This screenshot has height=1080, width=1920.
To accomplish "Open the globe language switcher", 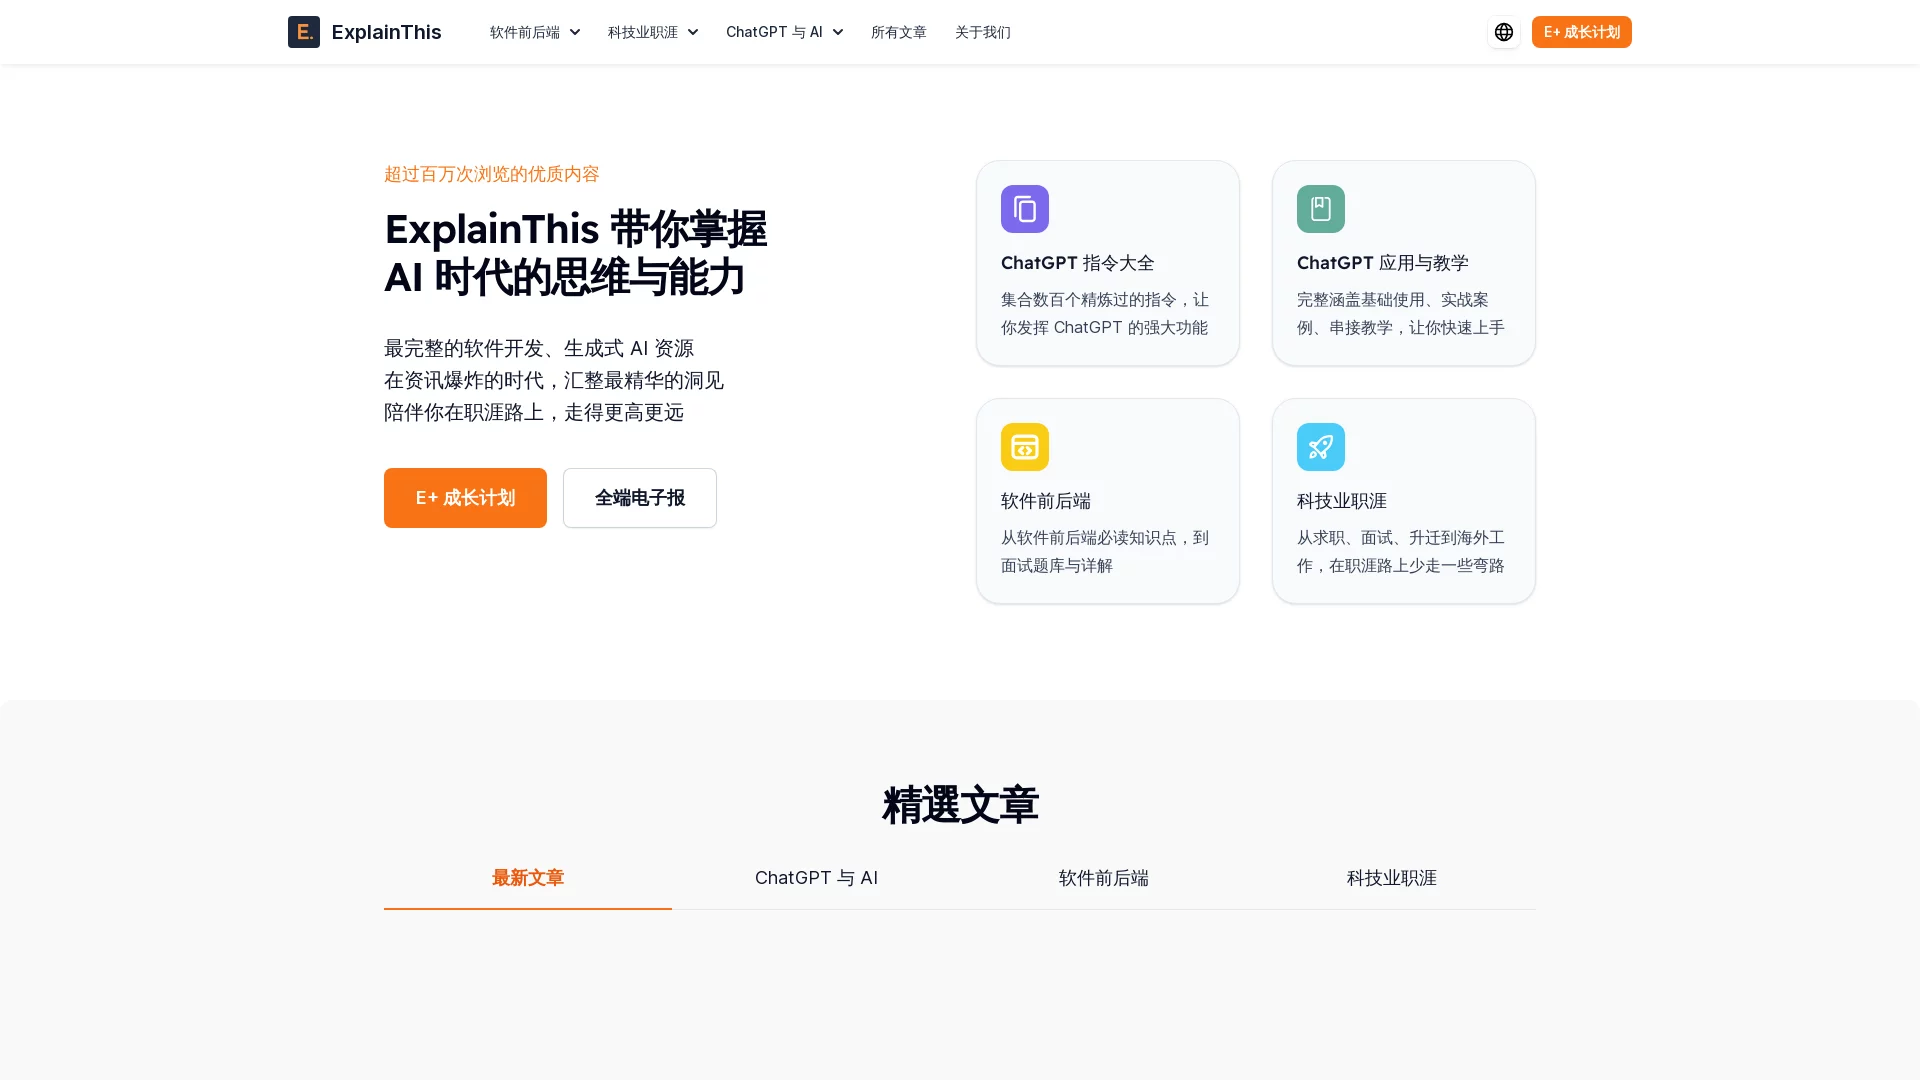I will click(1503, 32).
